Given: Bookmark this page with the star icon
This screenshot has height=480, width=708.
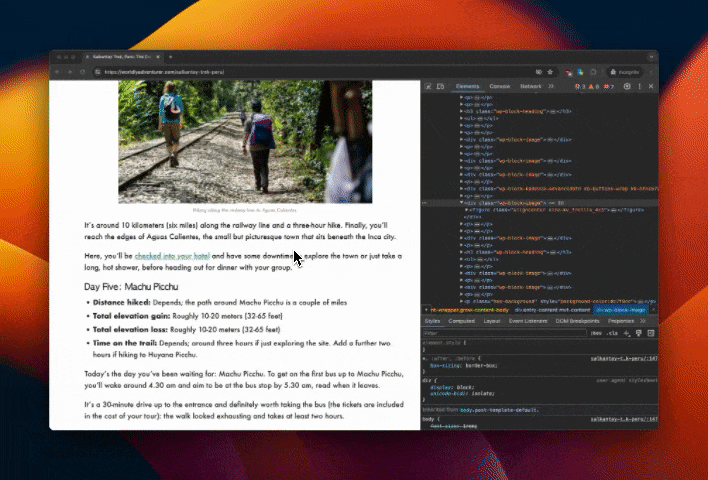Looking at the screenshot, I should coord(550,72).
